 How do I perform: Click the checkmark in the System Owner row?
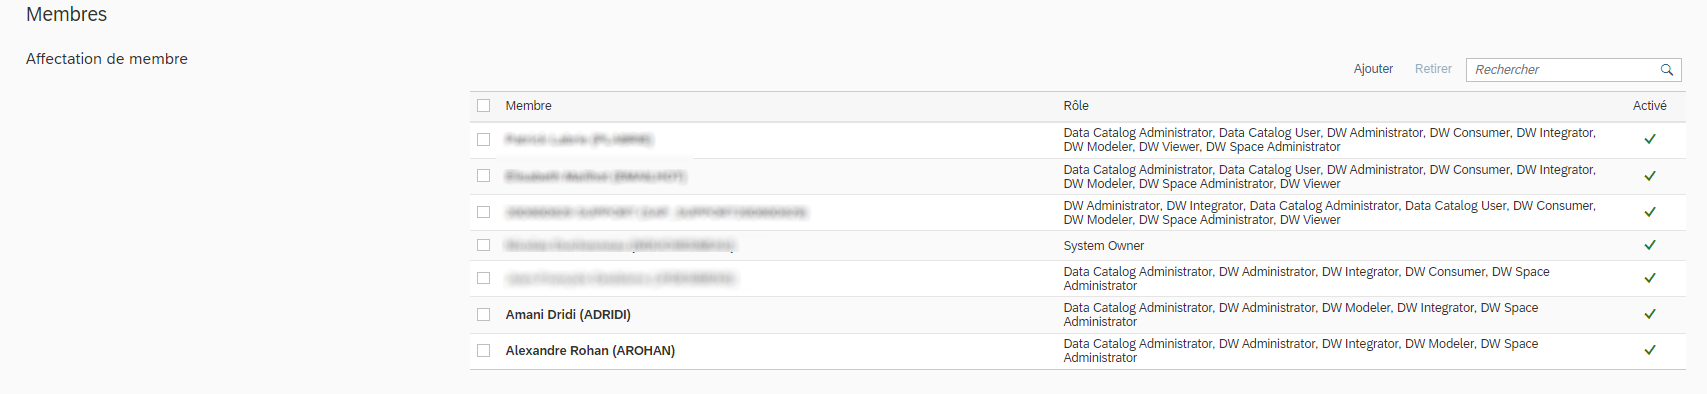[x=1650, y=245]
